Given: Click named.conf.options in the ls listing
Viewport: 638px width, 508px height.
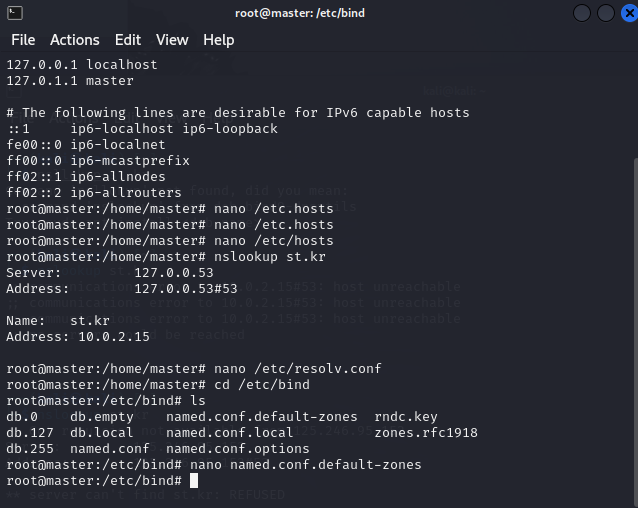Looking at the screenshot, I should click(238, 449).
